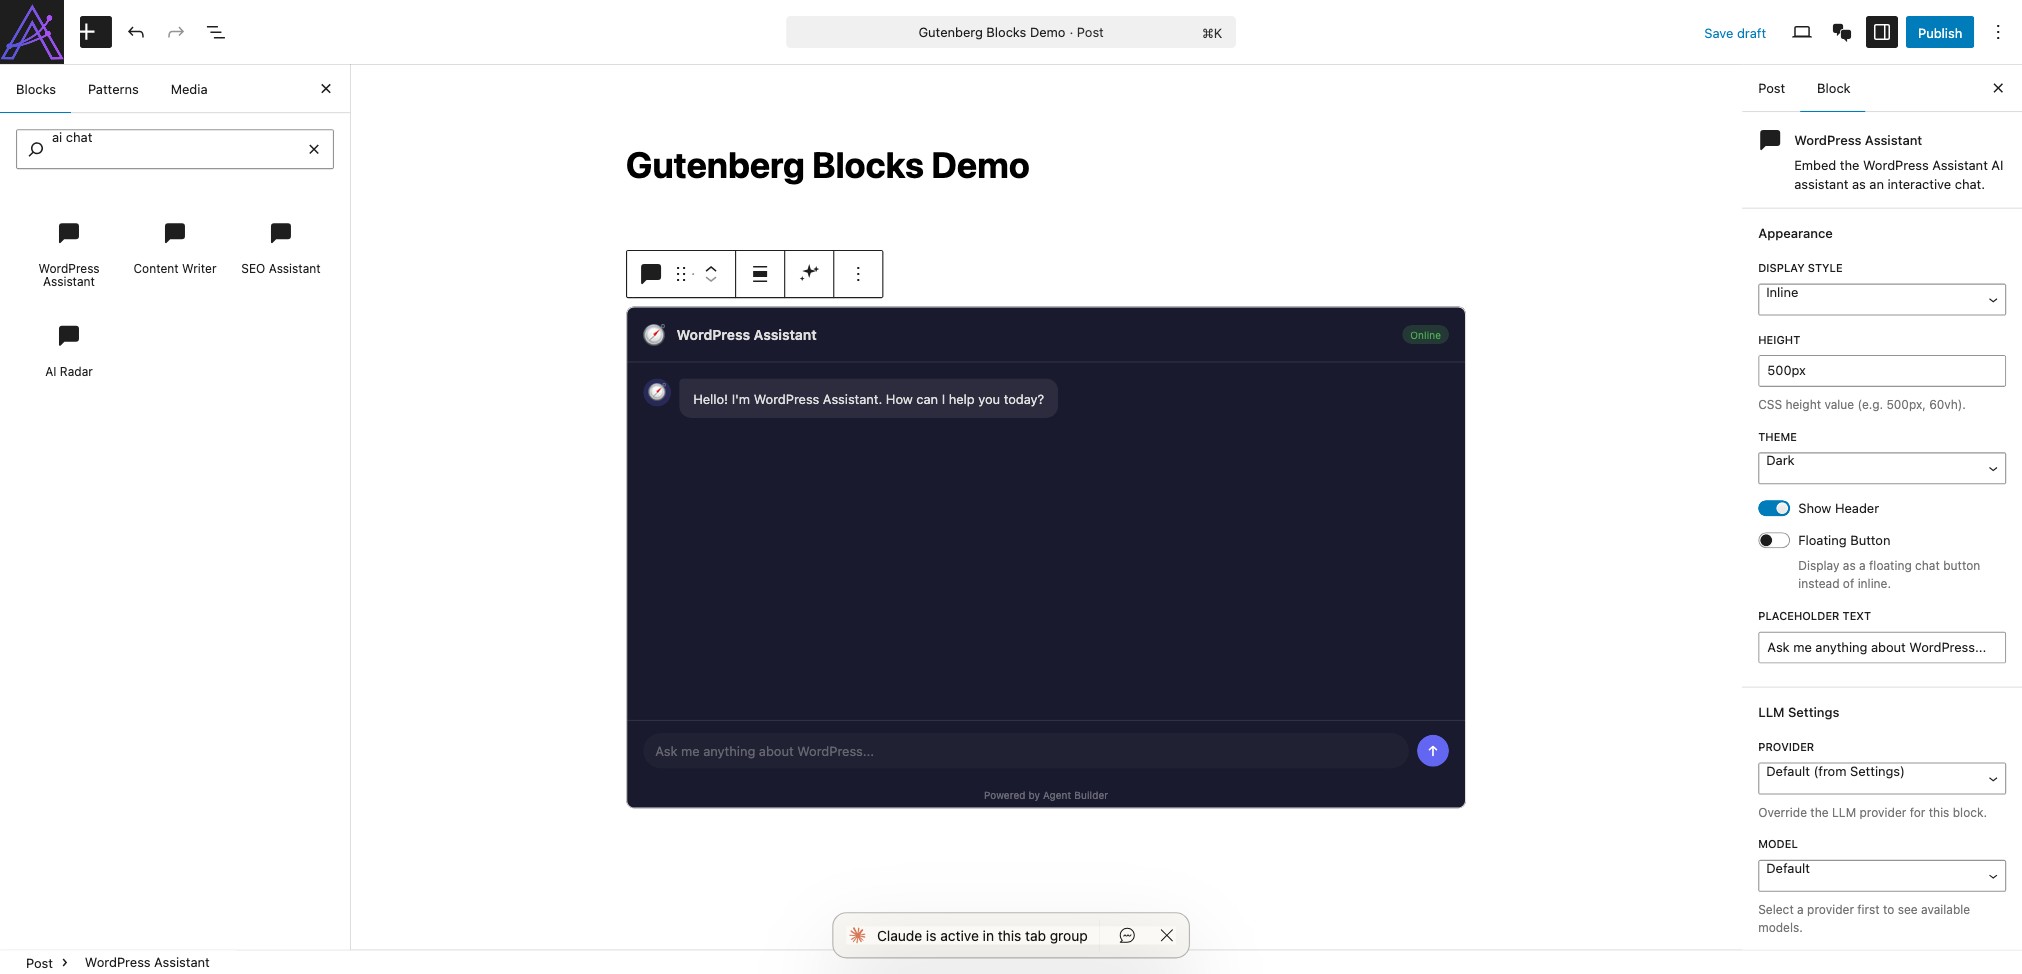Select the AI Radar block icon
Screen dimensions: 2022x974
click(x=68, y=336)
